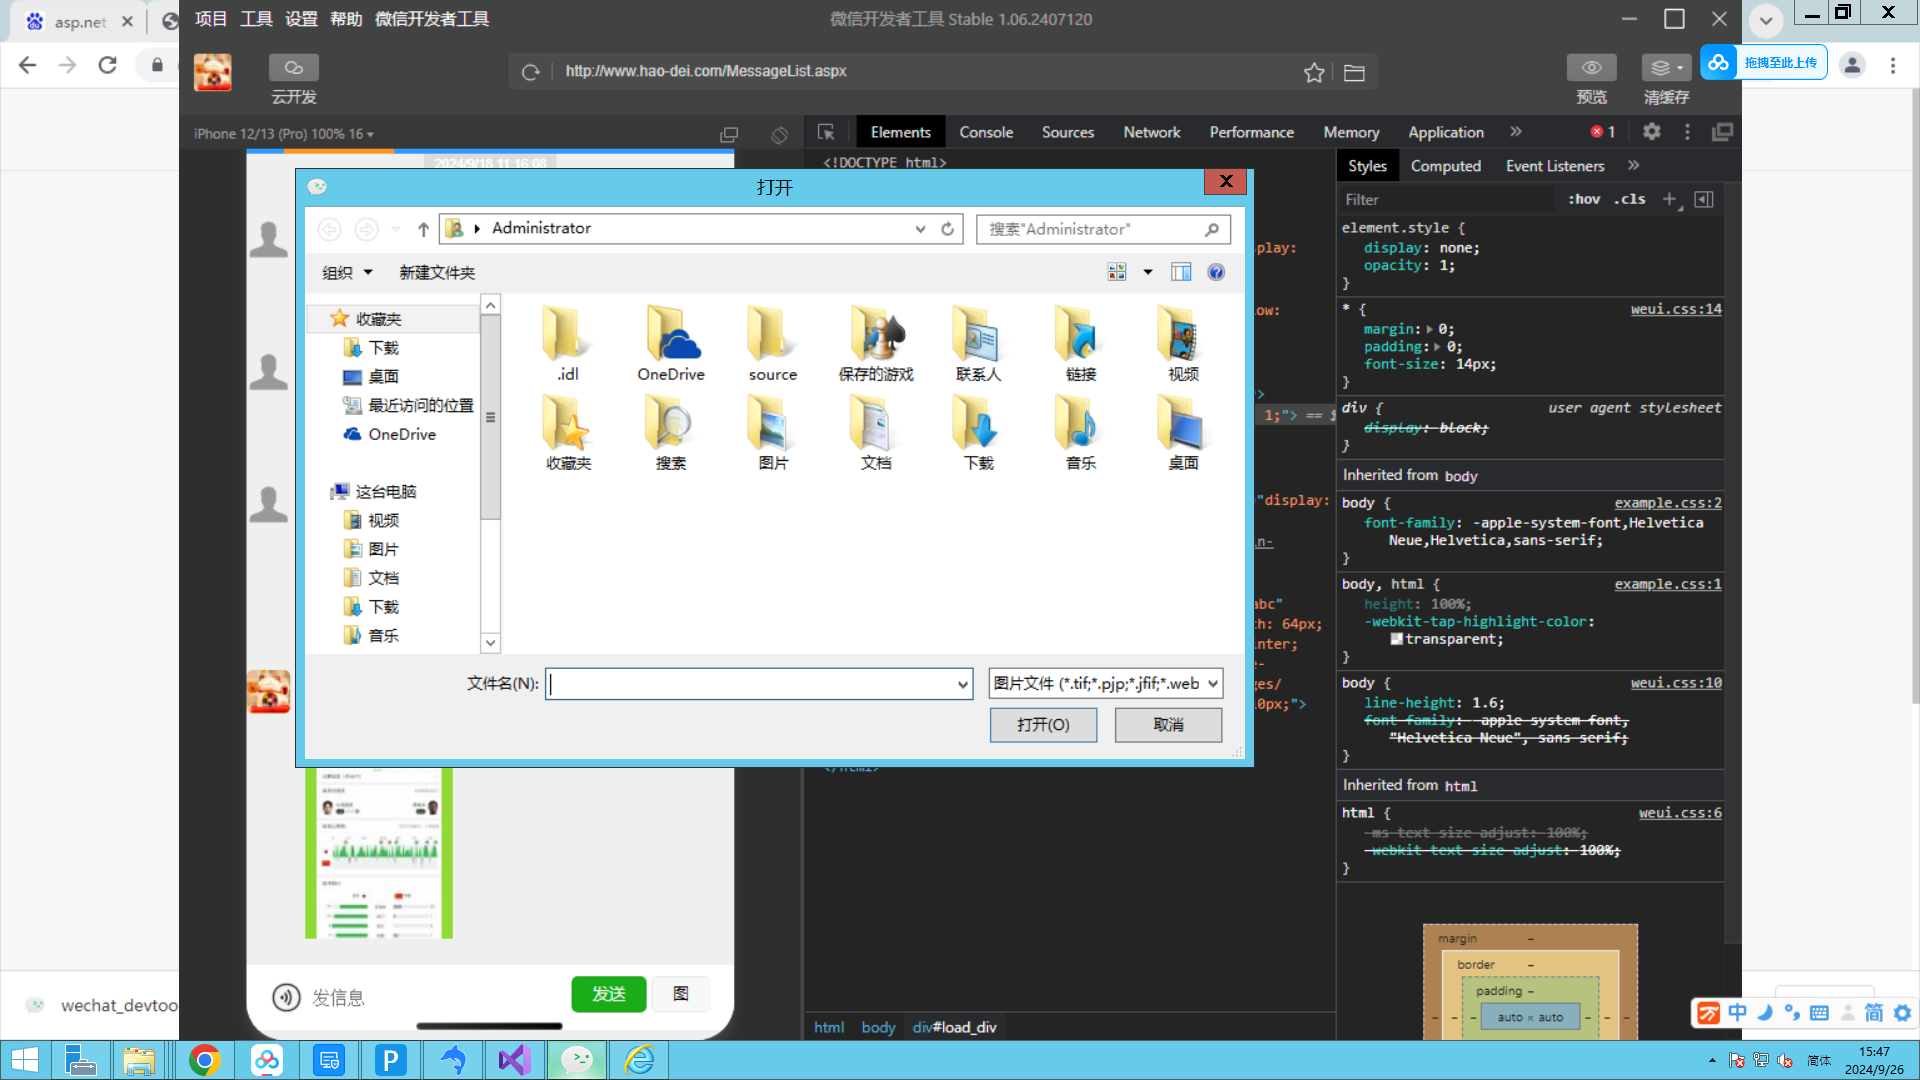Click the help question mark icon
The image size is (1920, 1080).
pos(1216,272)
